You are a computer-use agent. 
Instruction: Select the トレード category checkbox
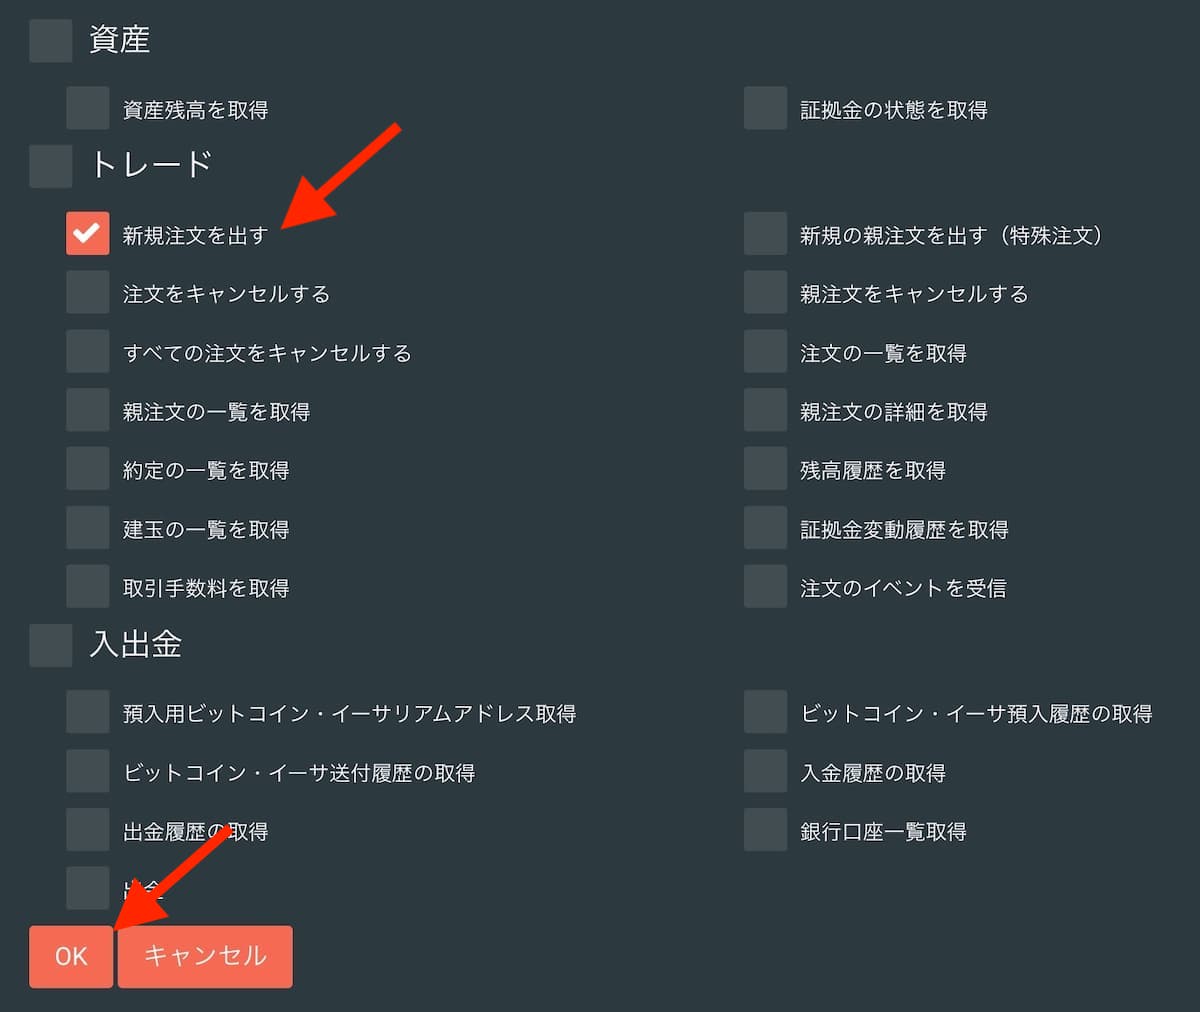coord(50,166)
